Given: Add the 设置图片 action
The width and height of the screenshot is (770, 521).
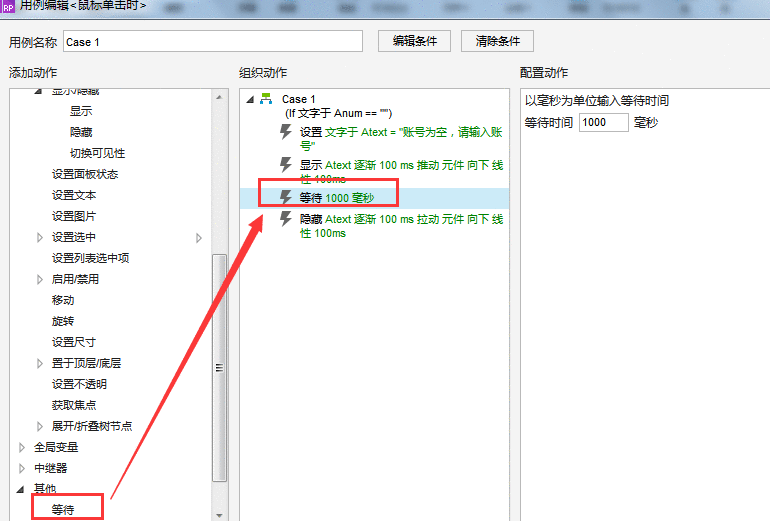Looking at the screenshot, I should (x=74, y=216).
